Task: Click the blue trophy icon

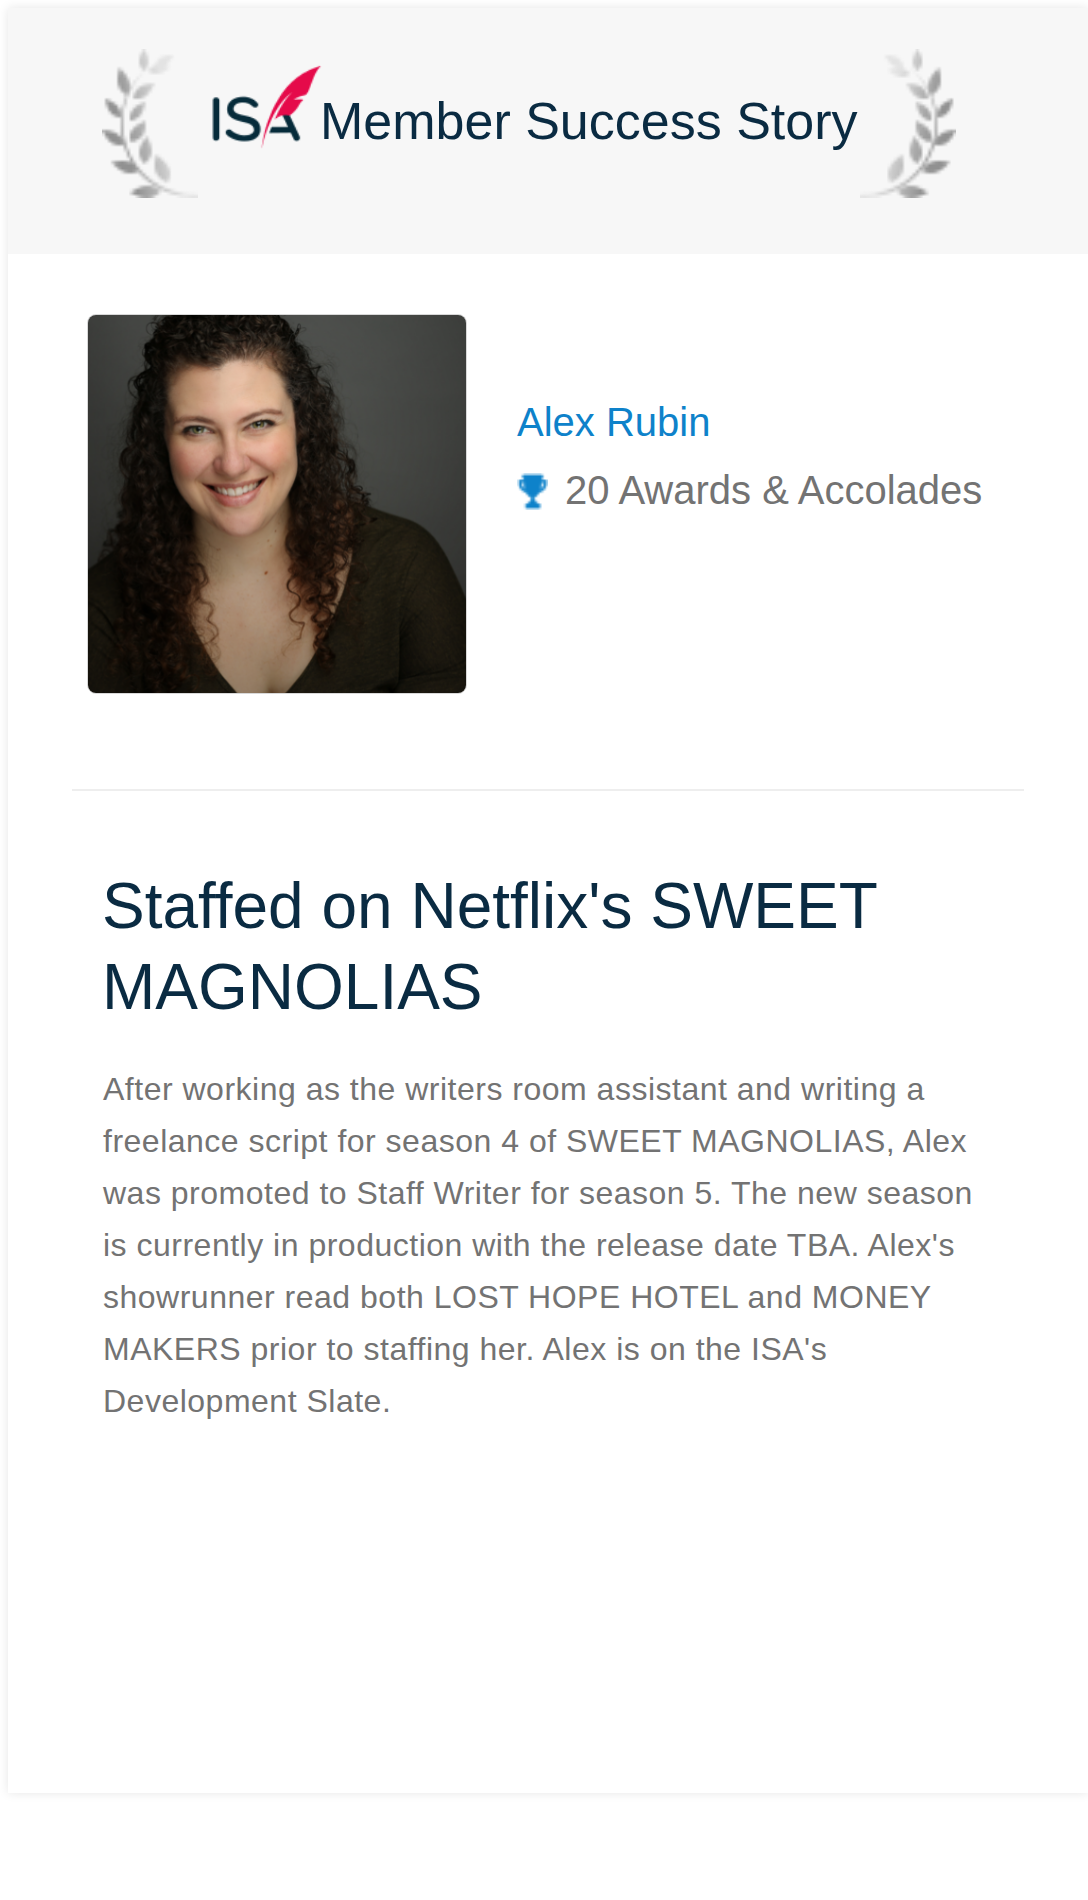Action: (533, 491)
